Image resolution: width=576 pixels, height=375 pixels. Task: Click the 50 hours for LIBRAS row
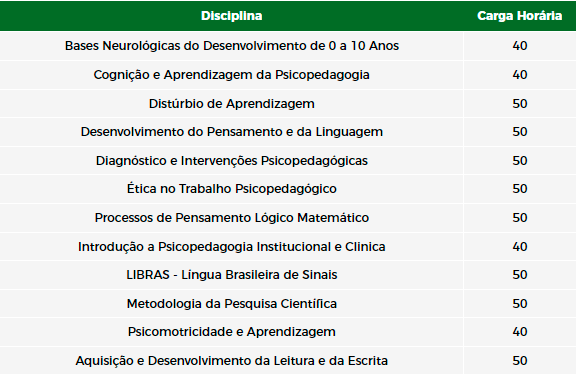pos(520,275)
